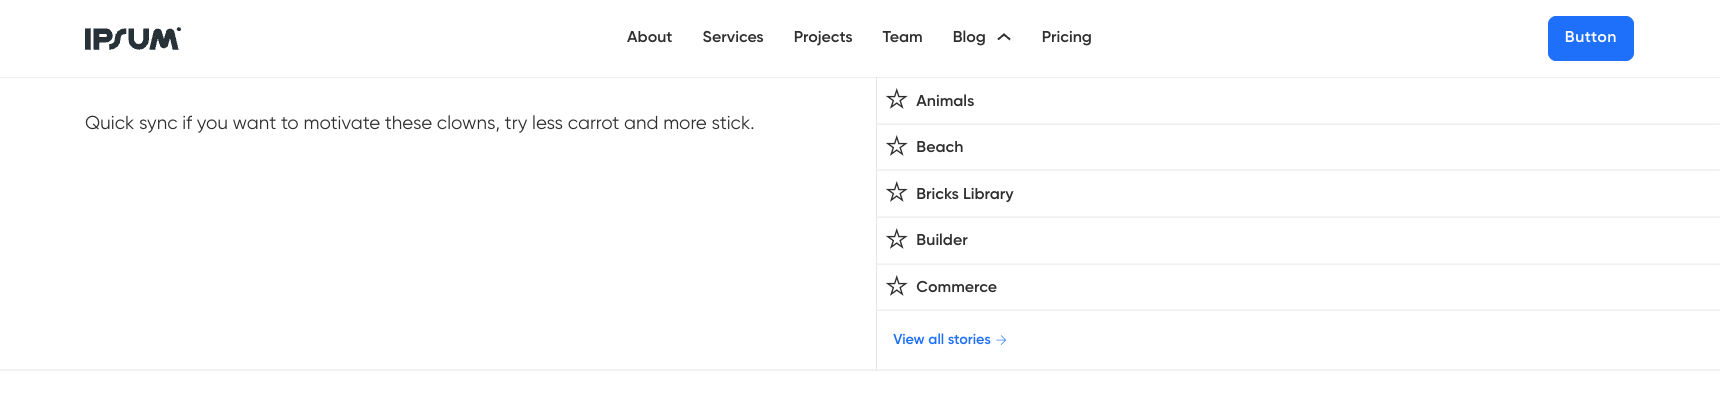Open the About menu item
The image size is (1720, 414).
click(x=649, y=37)
